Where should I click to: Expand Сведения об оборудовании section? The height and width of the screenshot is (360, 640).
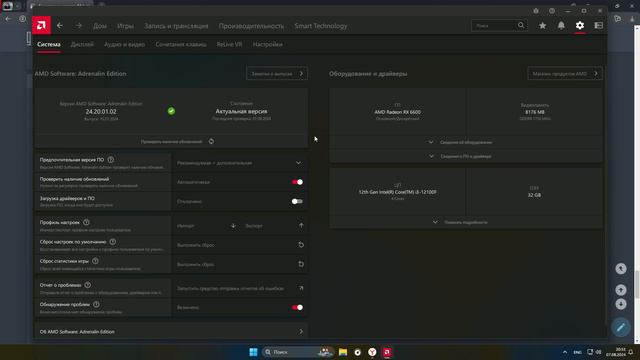466,142
